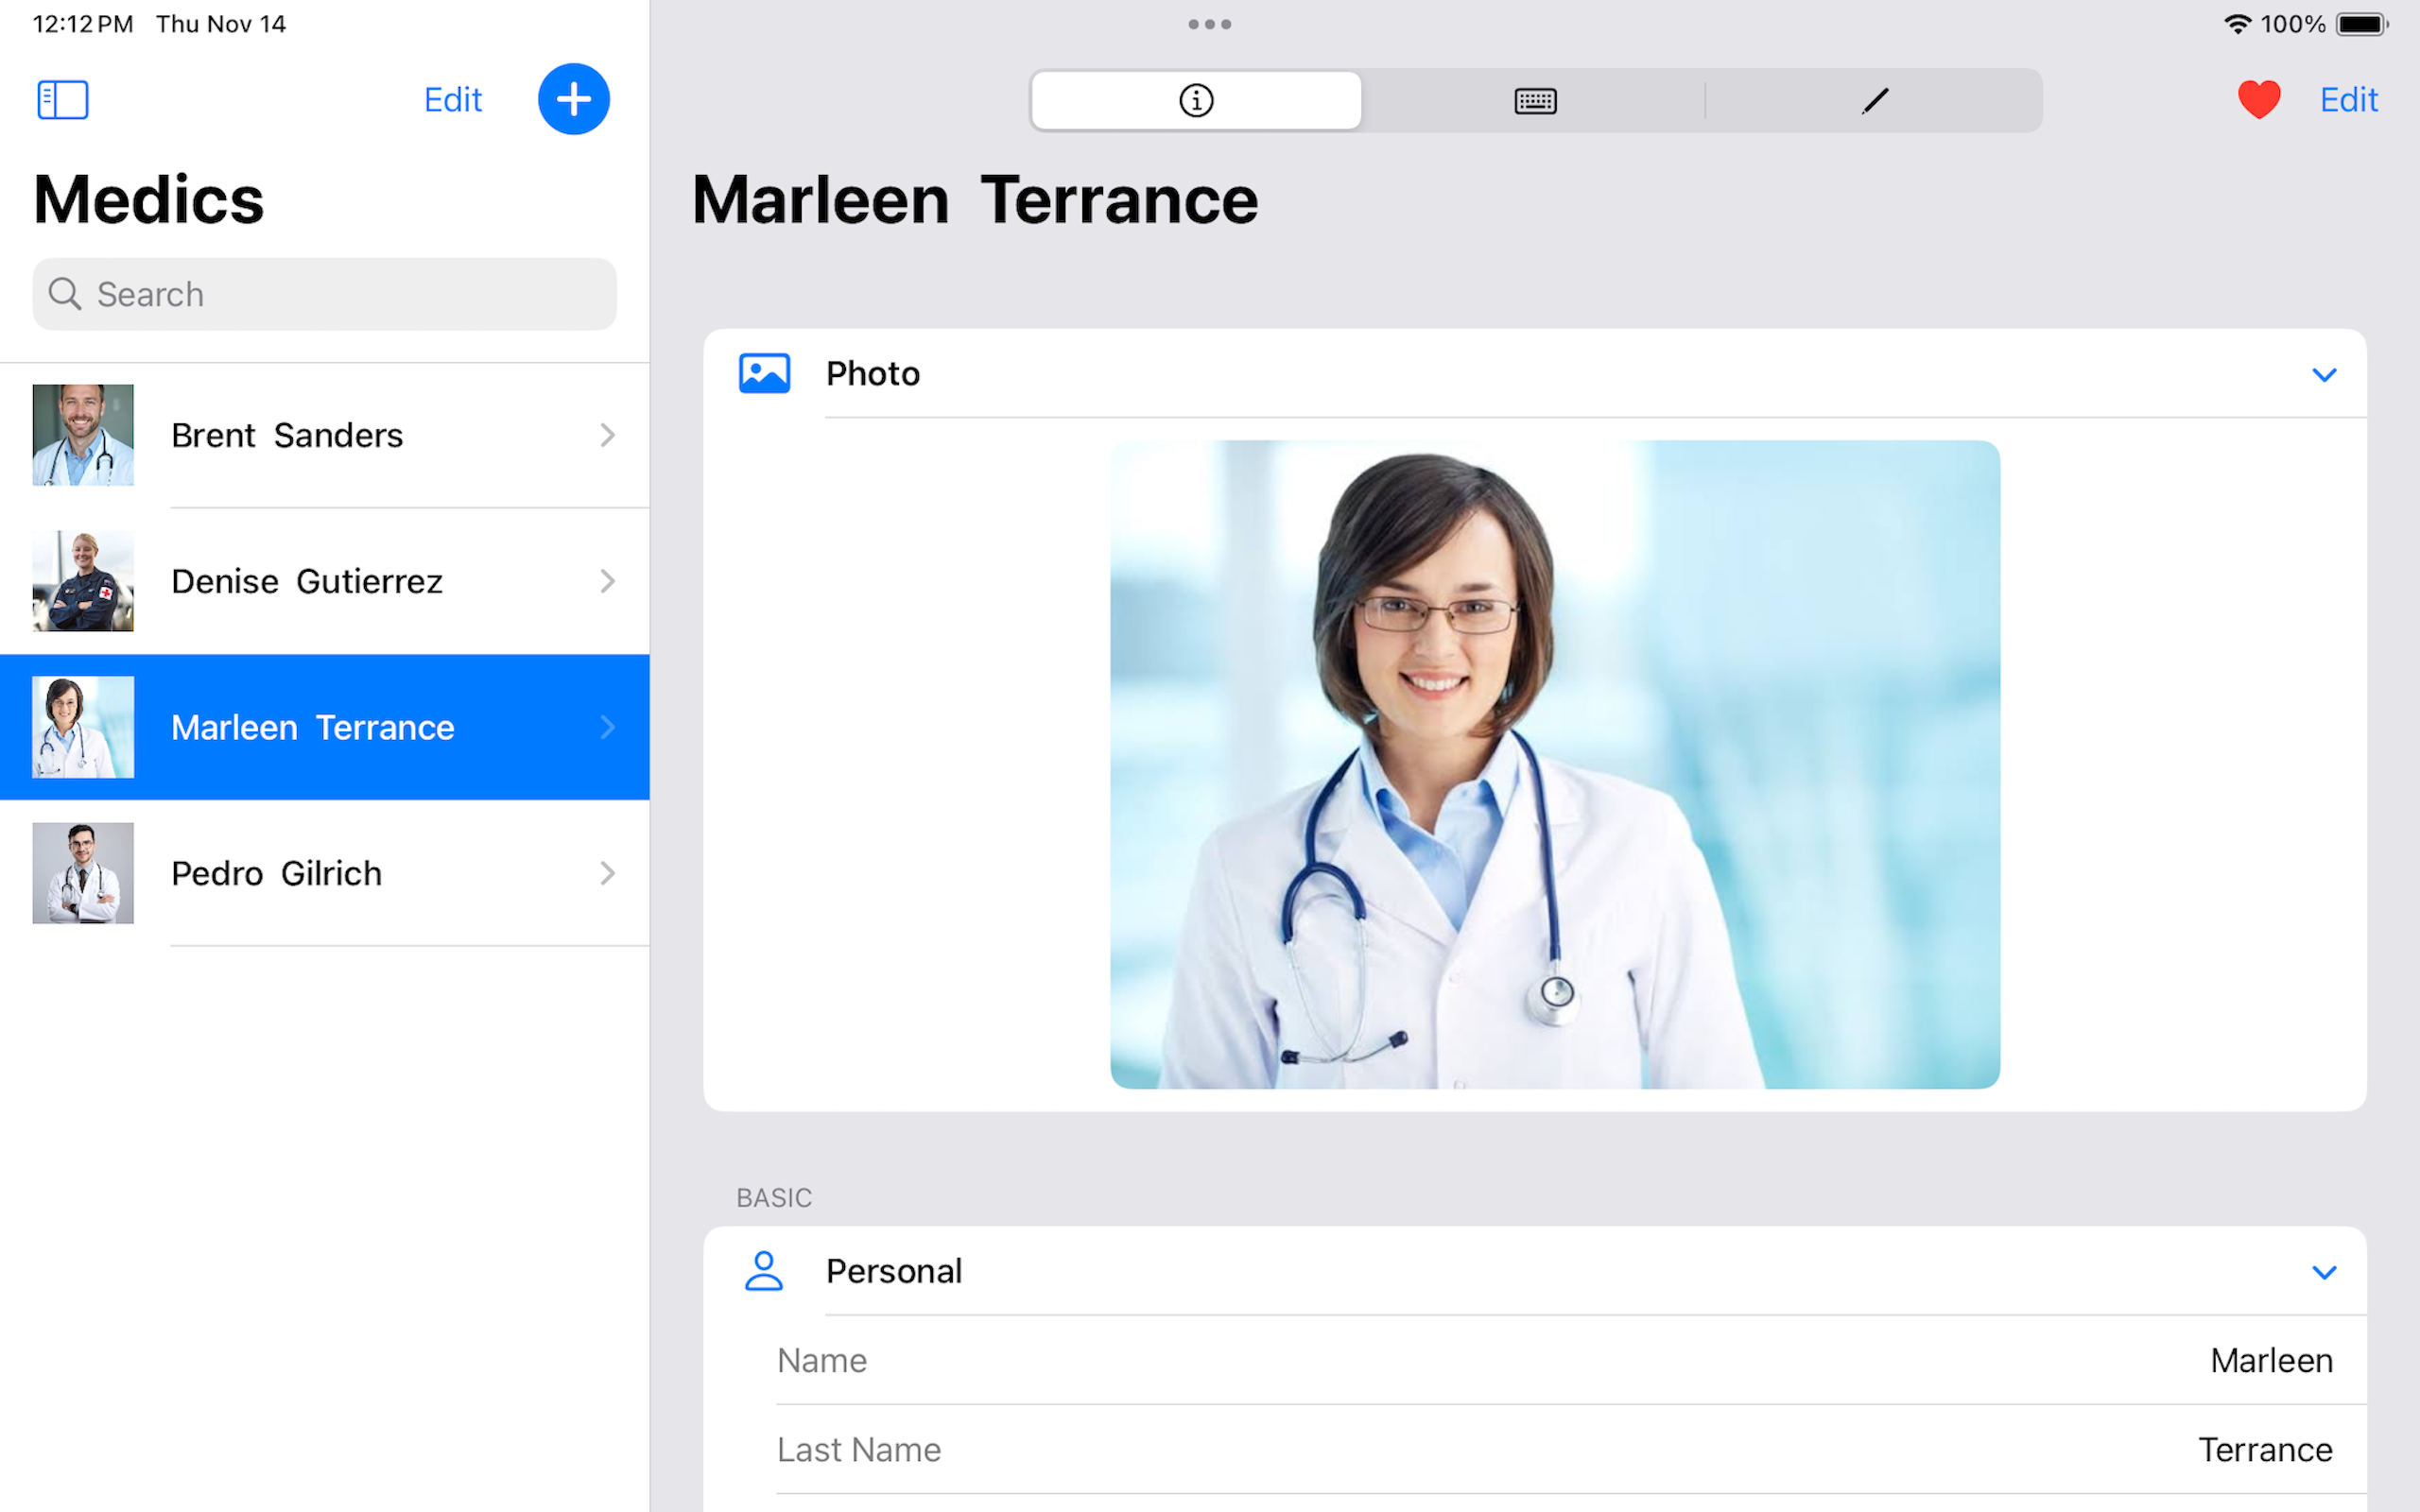Click the Wi-Fi status icon

[2237, 24]
